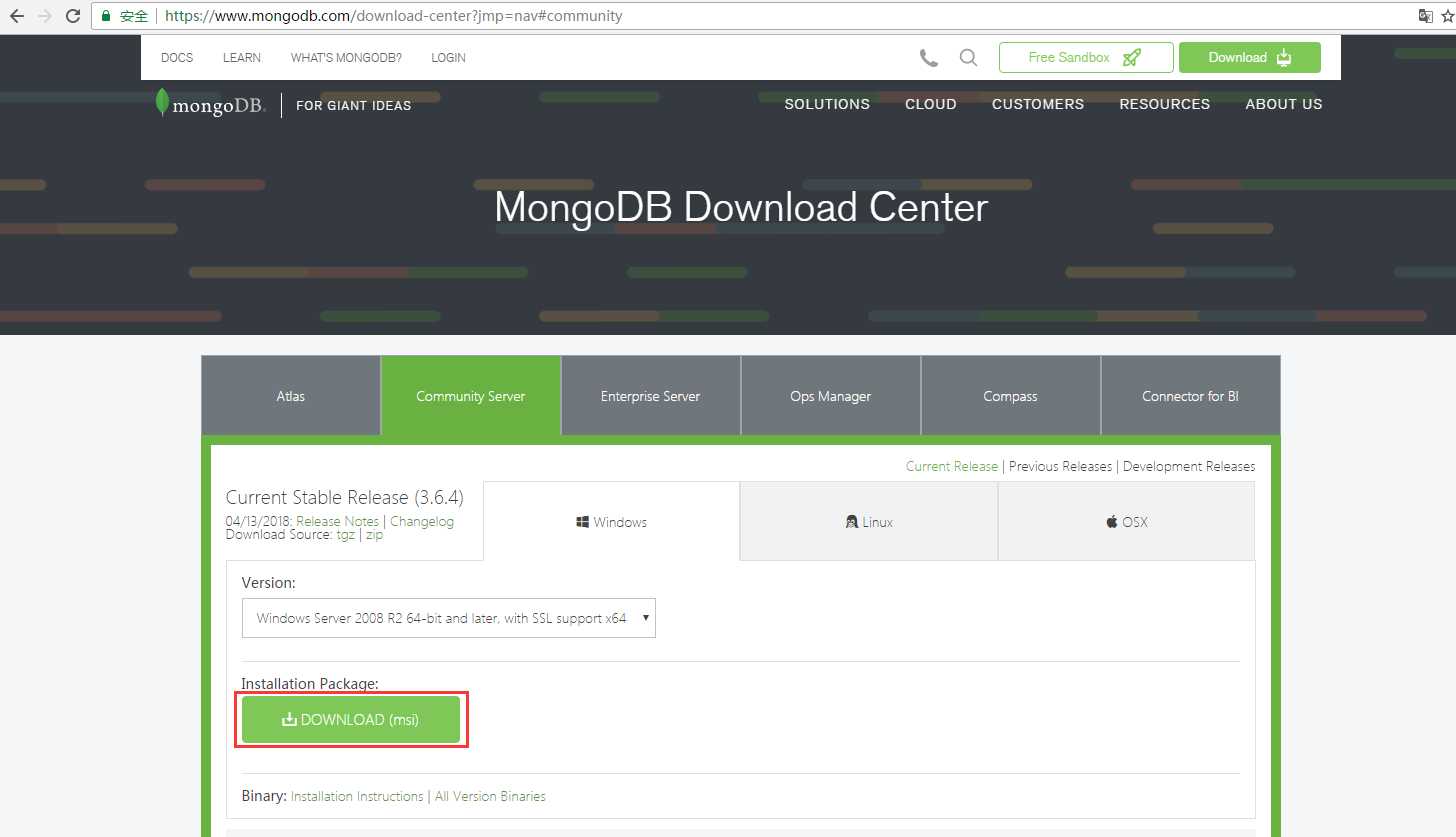The height and width of the screenshot is (837, 1456).
Task: Download source as tgz link
Action: pos(346,535)
